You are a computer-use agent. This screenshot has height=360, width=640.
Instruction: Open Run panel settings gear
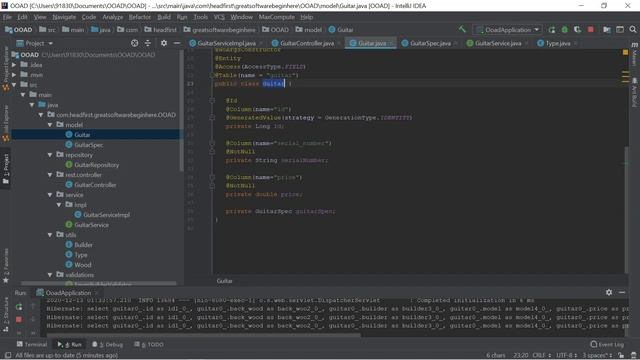pos(609,292)
